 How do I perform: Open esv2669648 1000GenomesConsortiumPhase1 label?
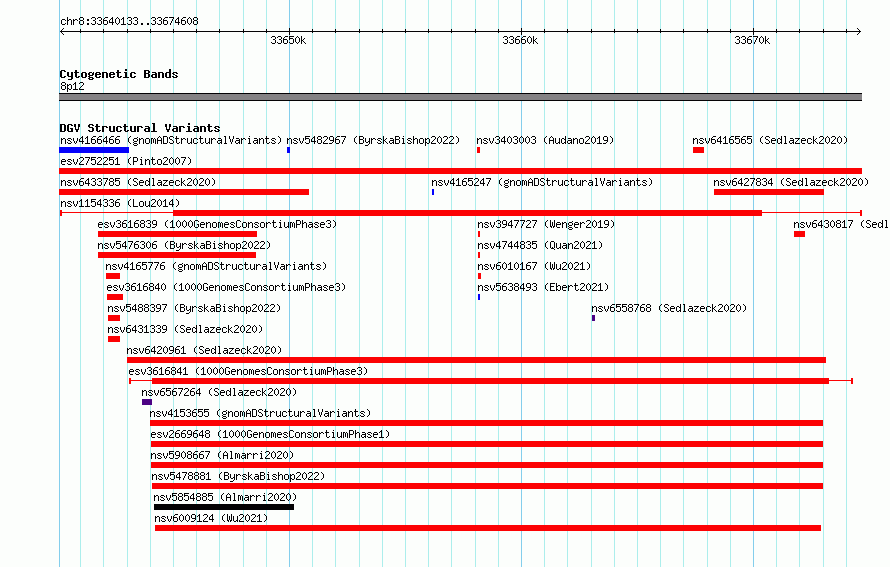270,434
